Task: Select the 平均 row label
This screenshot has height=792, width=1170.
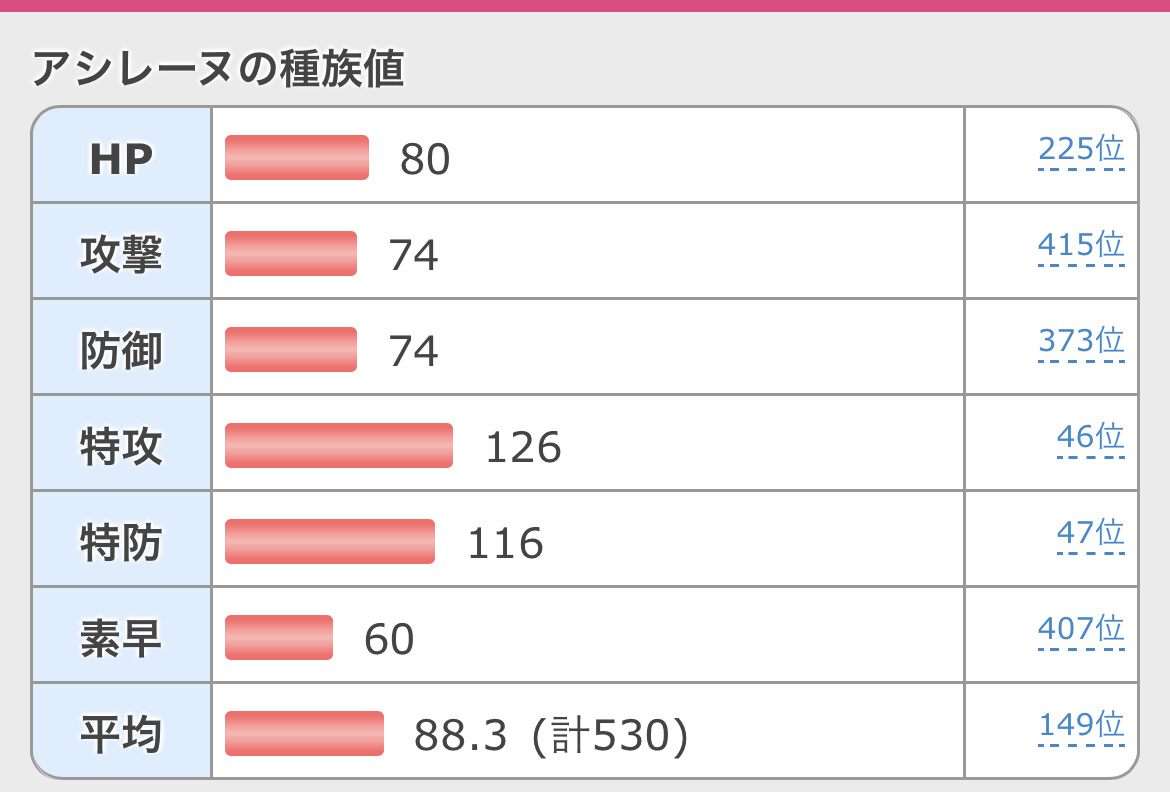Action: pyautogui.click(x=122, y=734)
